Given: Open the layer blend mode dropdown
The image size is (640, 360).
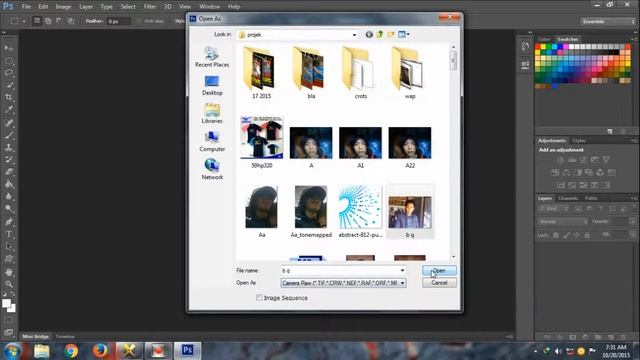Looking at the screenshot, I should click(563, 222).
